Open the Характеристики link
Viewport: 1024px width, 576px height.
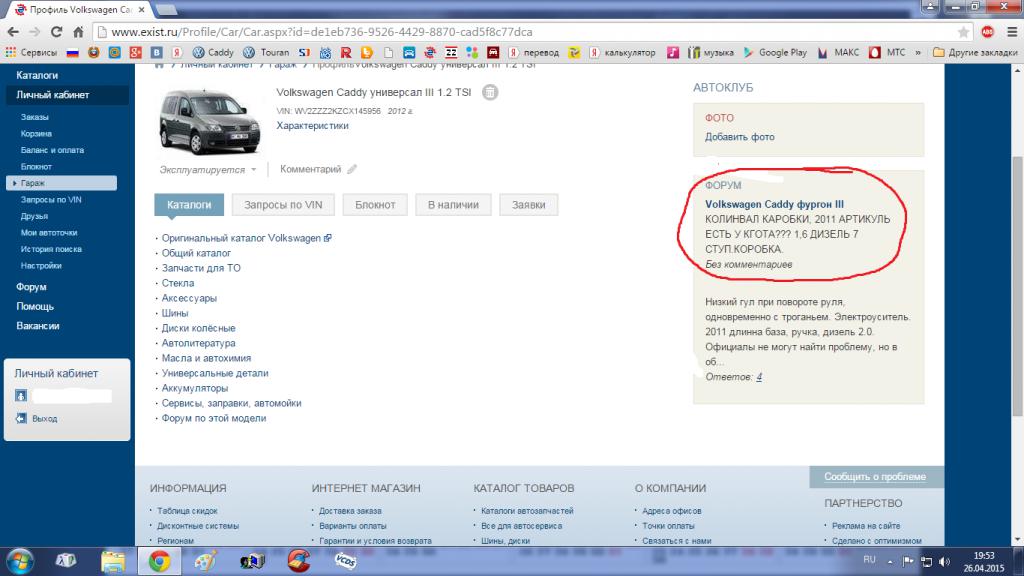coord(312,125)
